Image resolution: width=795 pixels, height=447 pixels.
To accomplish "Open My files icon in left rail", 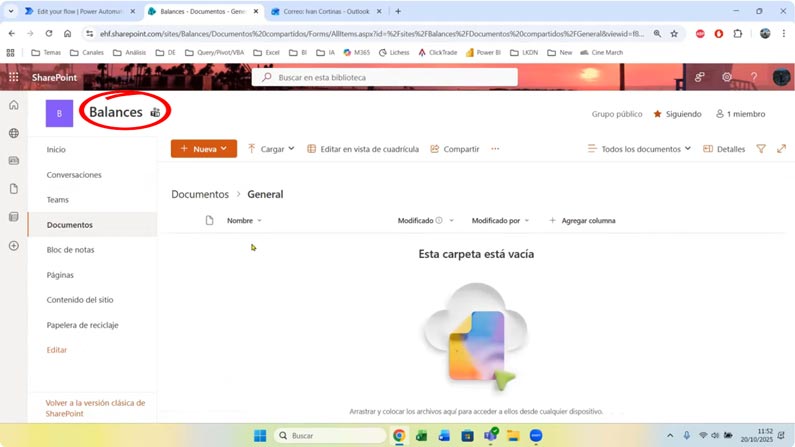I will tap(14, 189).
